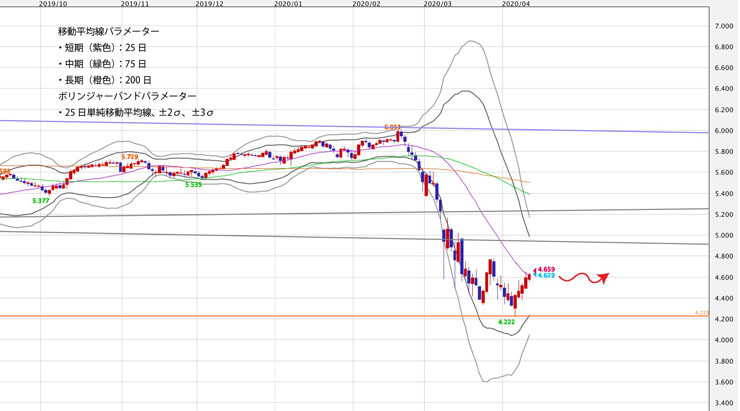Screen dimensions: 740x411
Task: Click the 7.000 price axis label
Action: point(724,26)
